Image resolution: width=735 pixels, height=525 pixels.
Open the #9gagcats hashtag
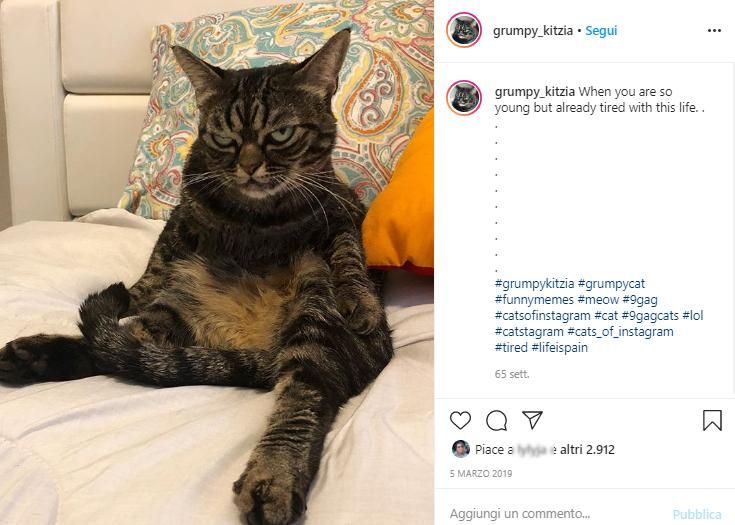650,315
